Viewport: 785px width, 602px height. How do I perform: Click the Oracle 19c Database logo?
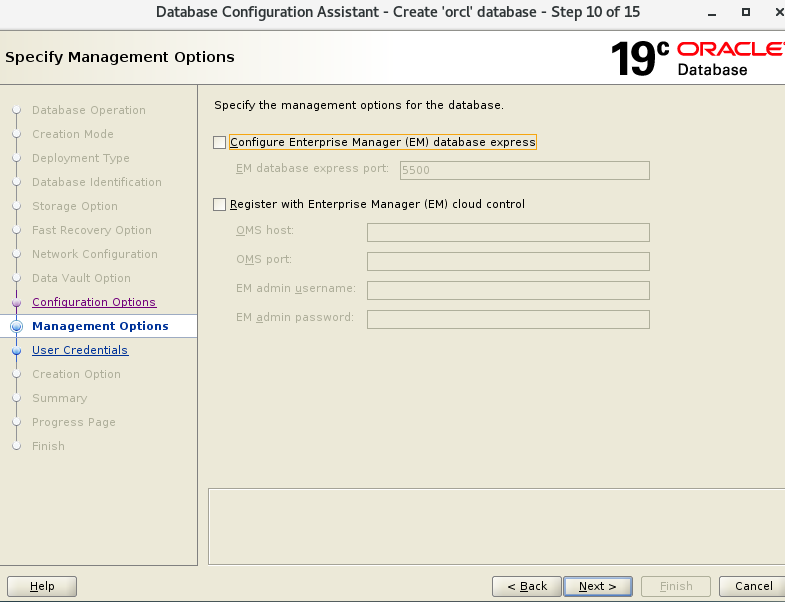click(697, 58)
